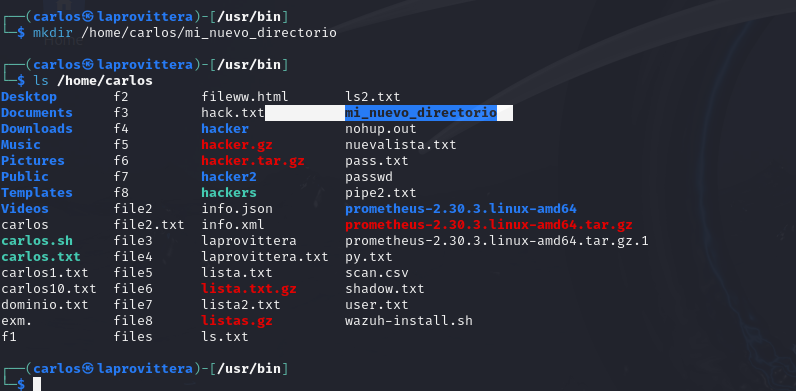Select lista.txt.gz compressed file
This screenshot has width=796, height=391.
[249, 289]
